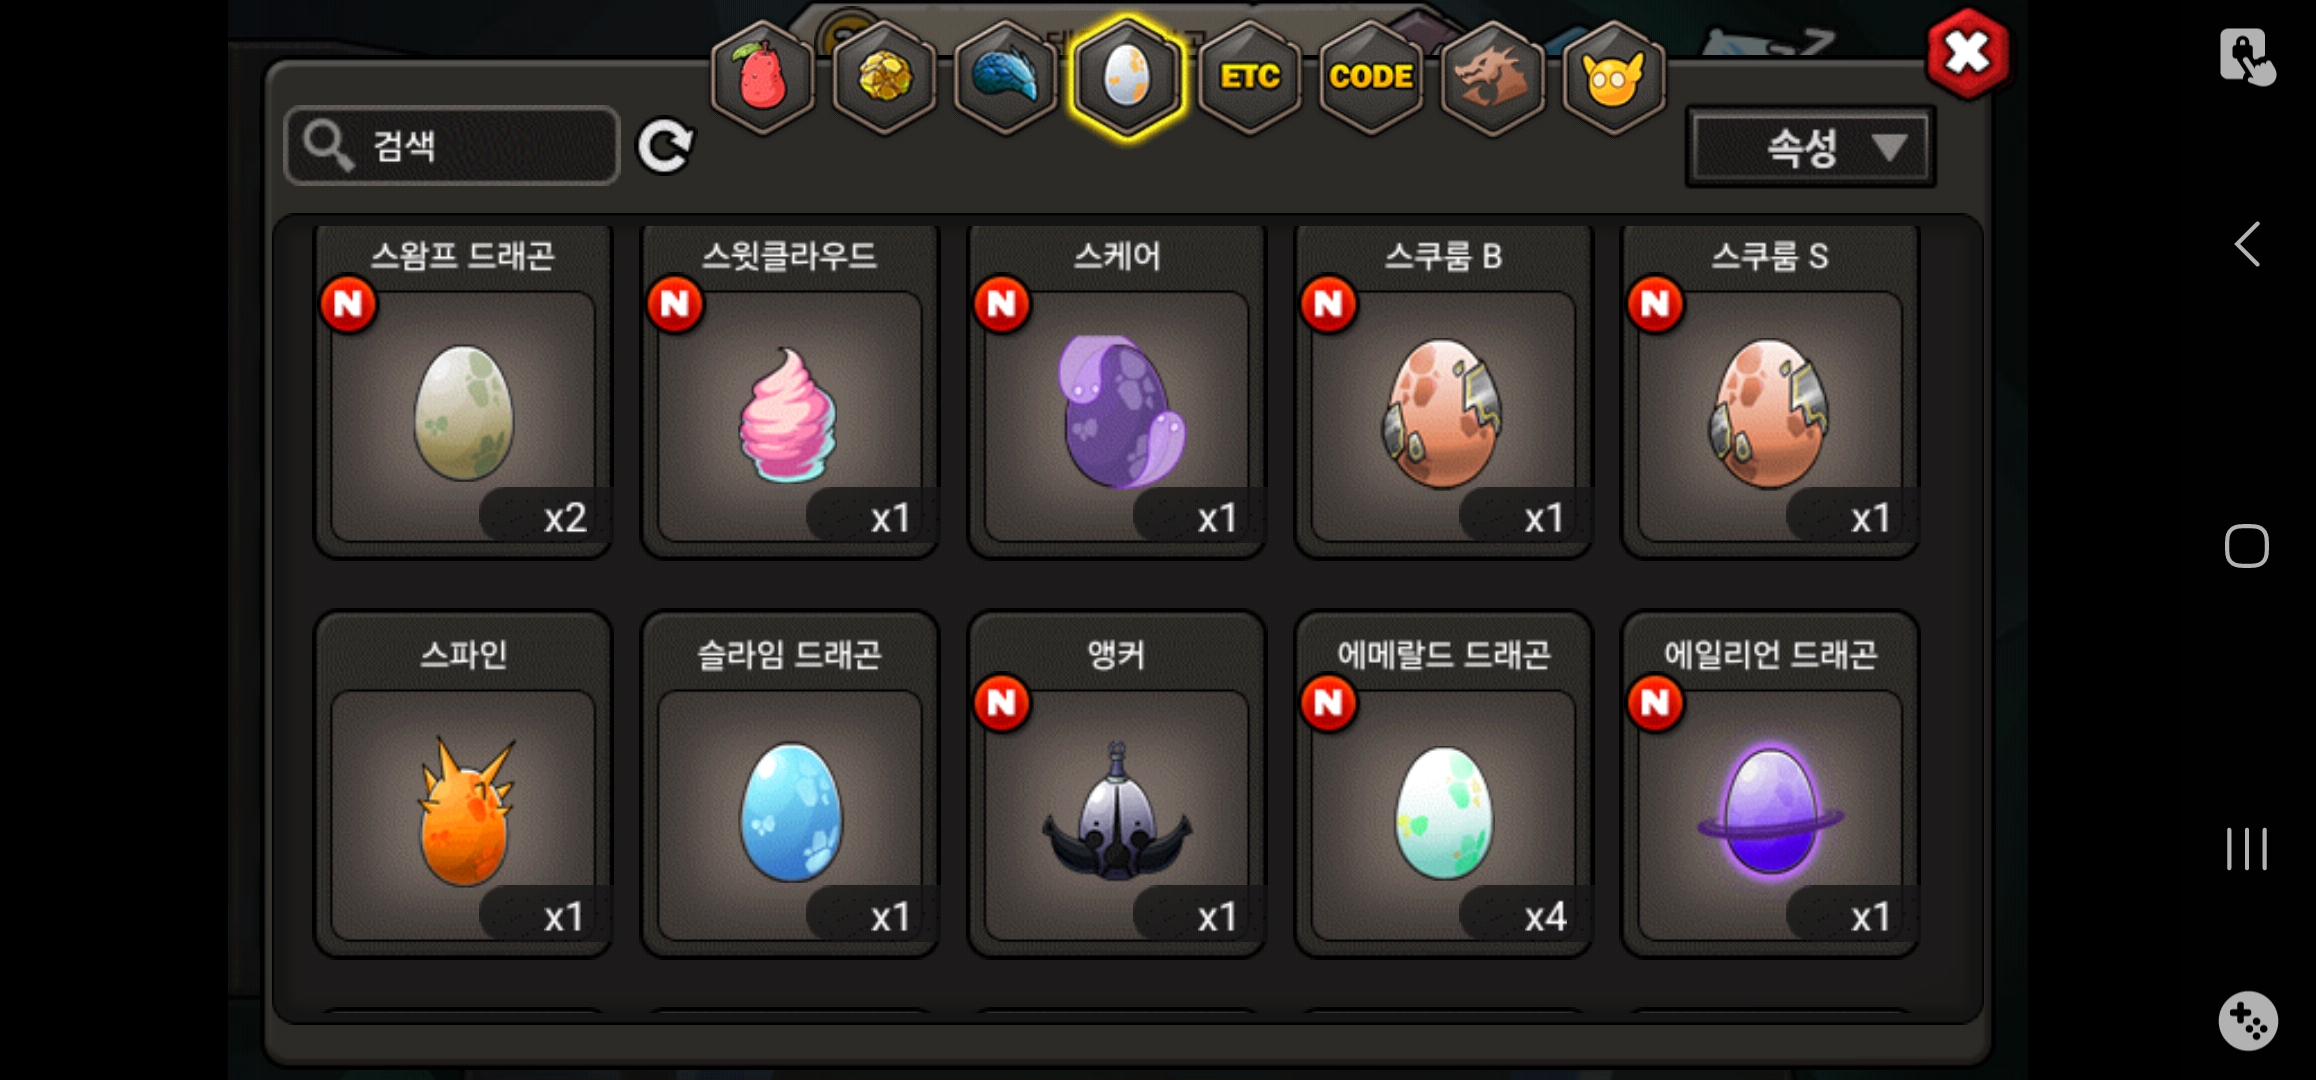Select the 스왐프 드래곤 egg item
This screenshot has height=1080, width=2316.
[463, 392]
